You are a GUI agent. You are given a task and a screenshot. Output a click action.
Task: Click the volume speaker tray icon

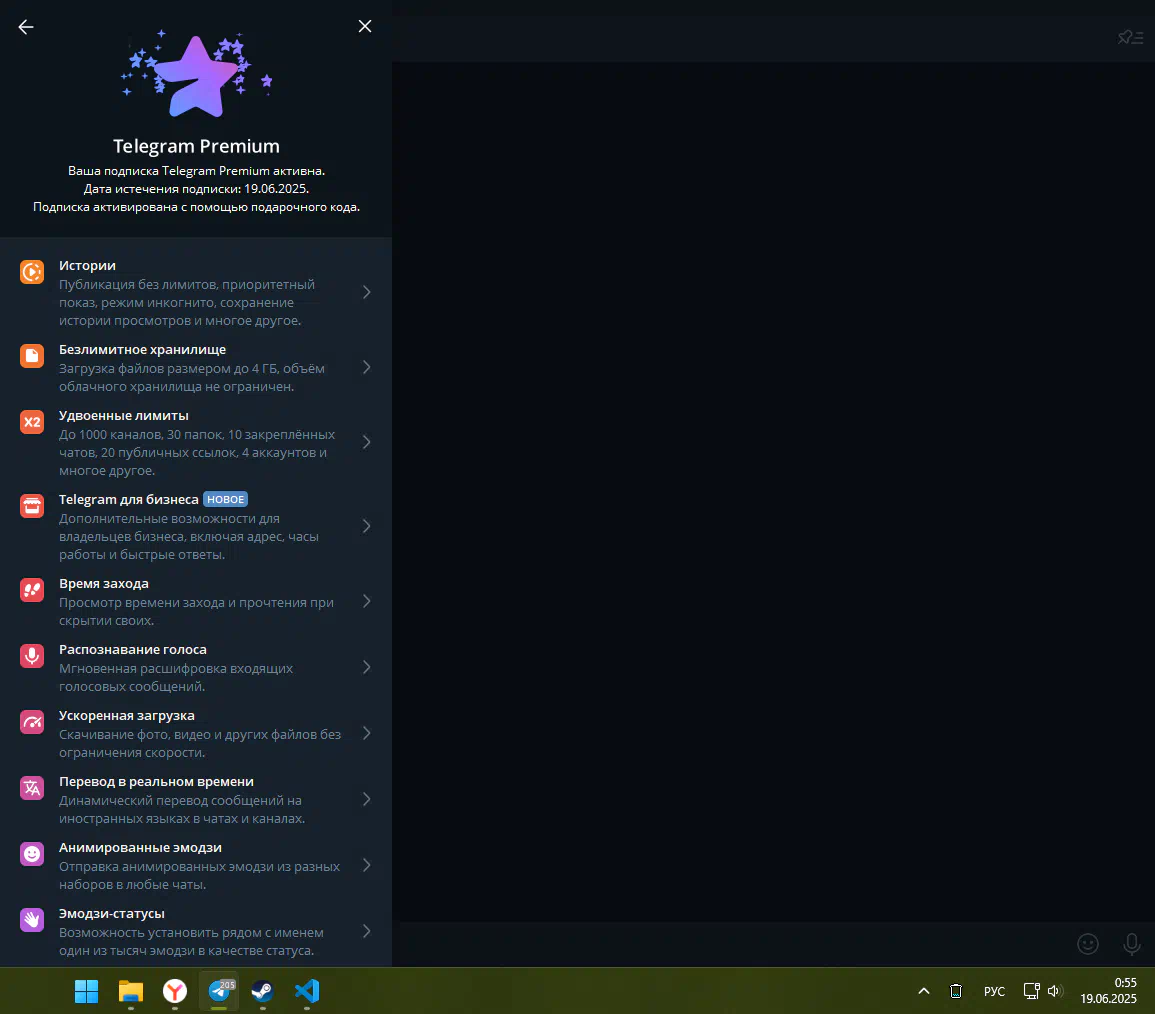click(x=1055, y=991)
